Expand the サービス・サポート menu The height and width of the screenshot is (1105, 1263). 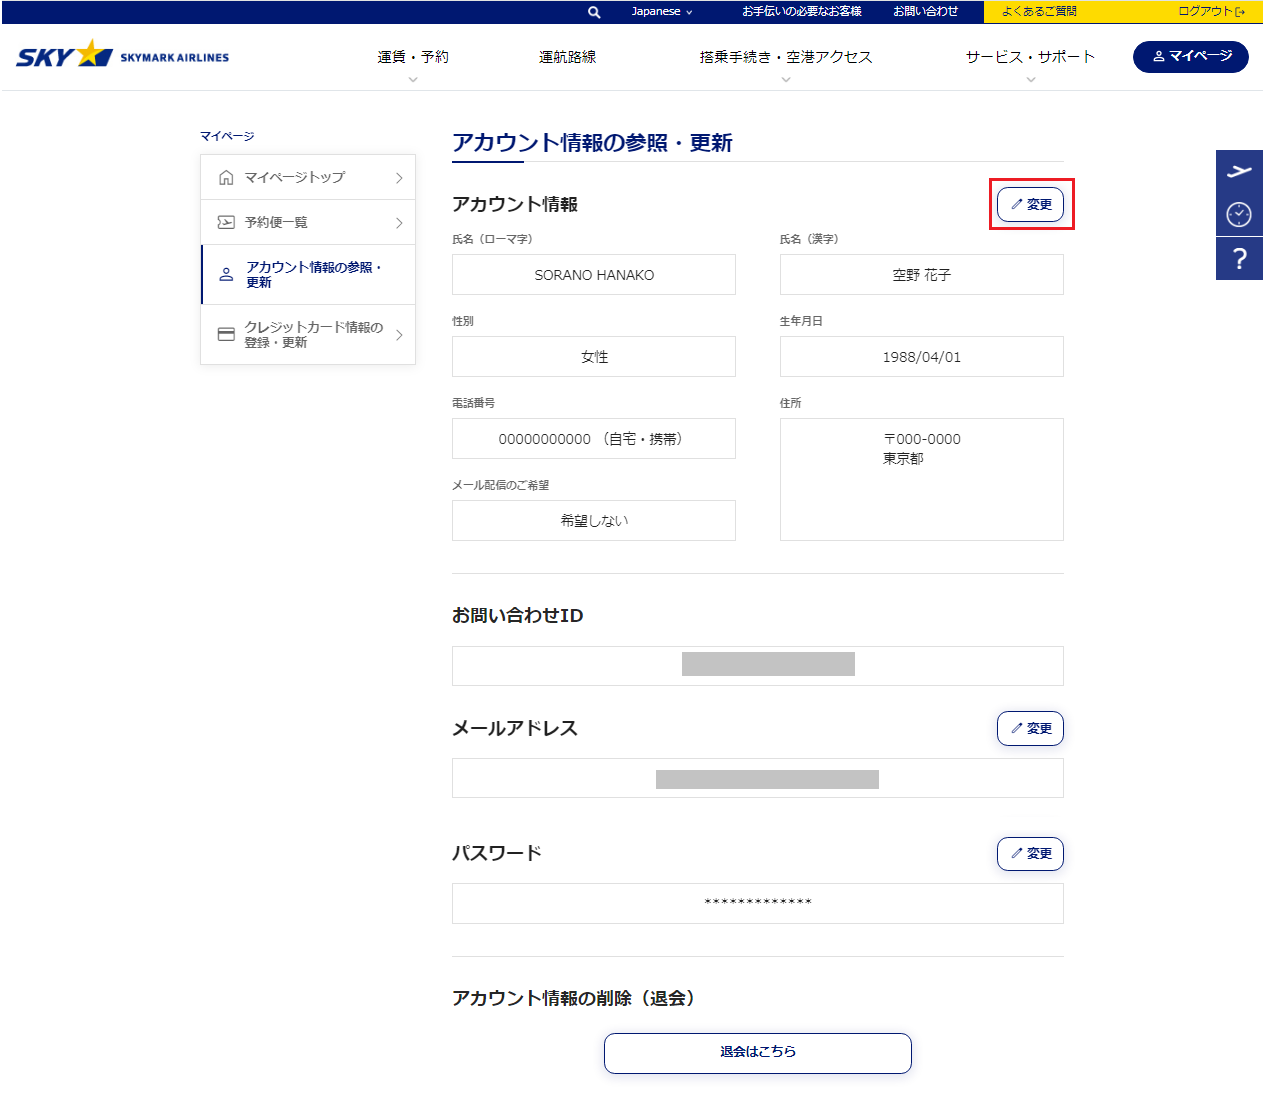(x=1030, y=57)
